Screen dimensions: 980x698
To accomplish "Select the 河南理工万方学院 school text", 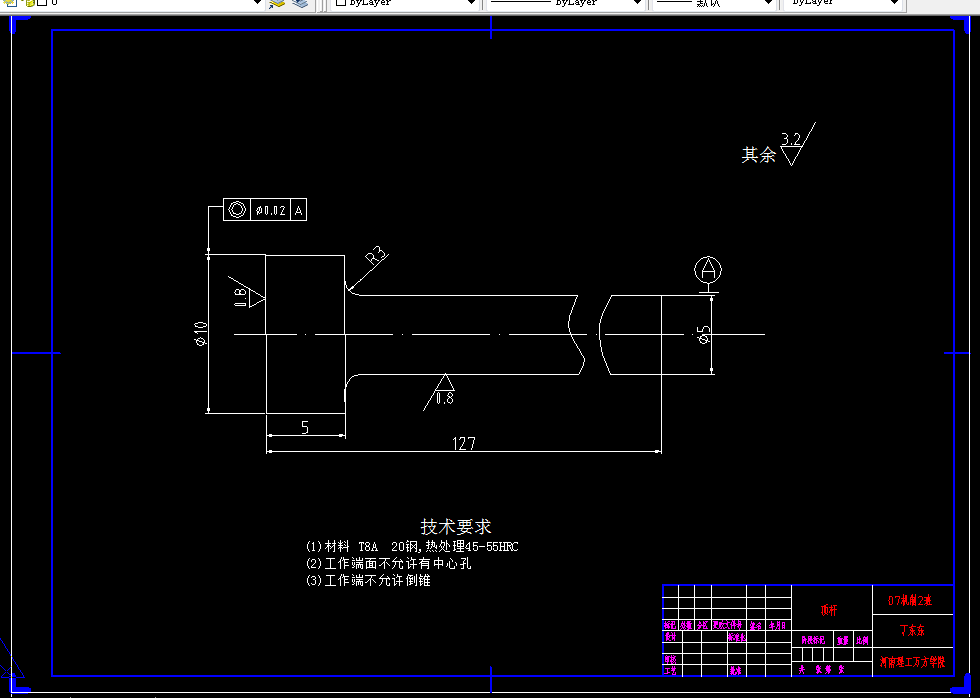I will (912, 662).
